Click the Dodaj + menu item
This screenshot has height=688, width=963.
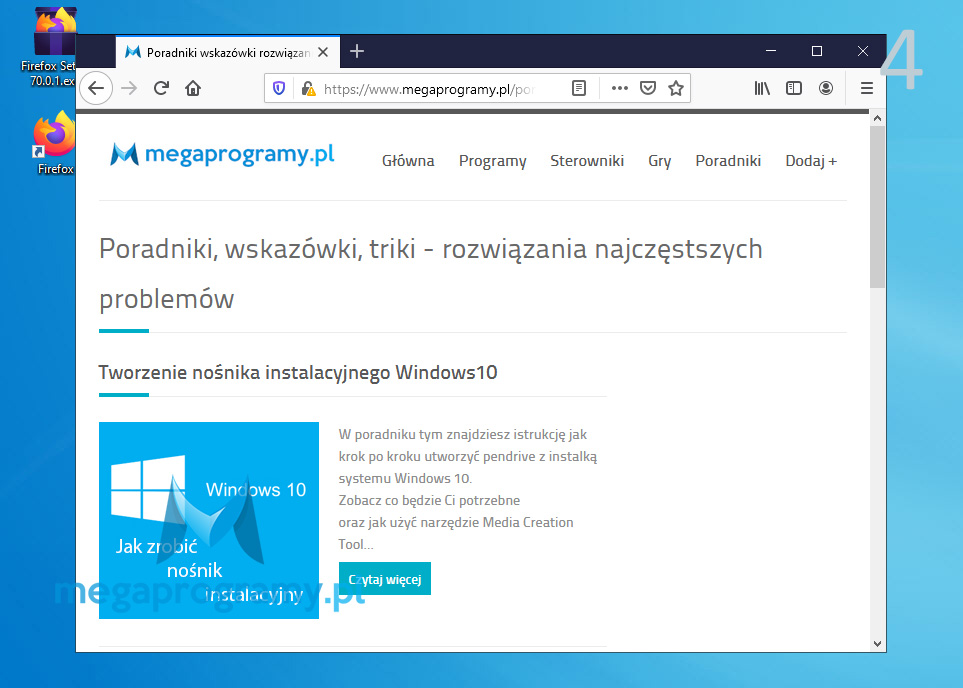(811, 161)
